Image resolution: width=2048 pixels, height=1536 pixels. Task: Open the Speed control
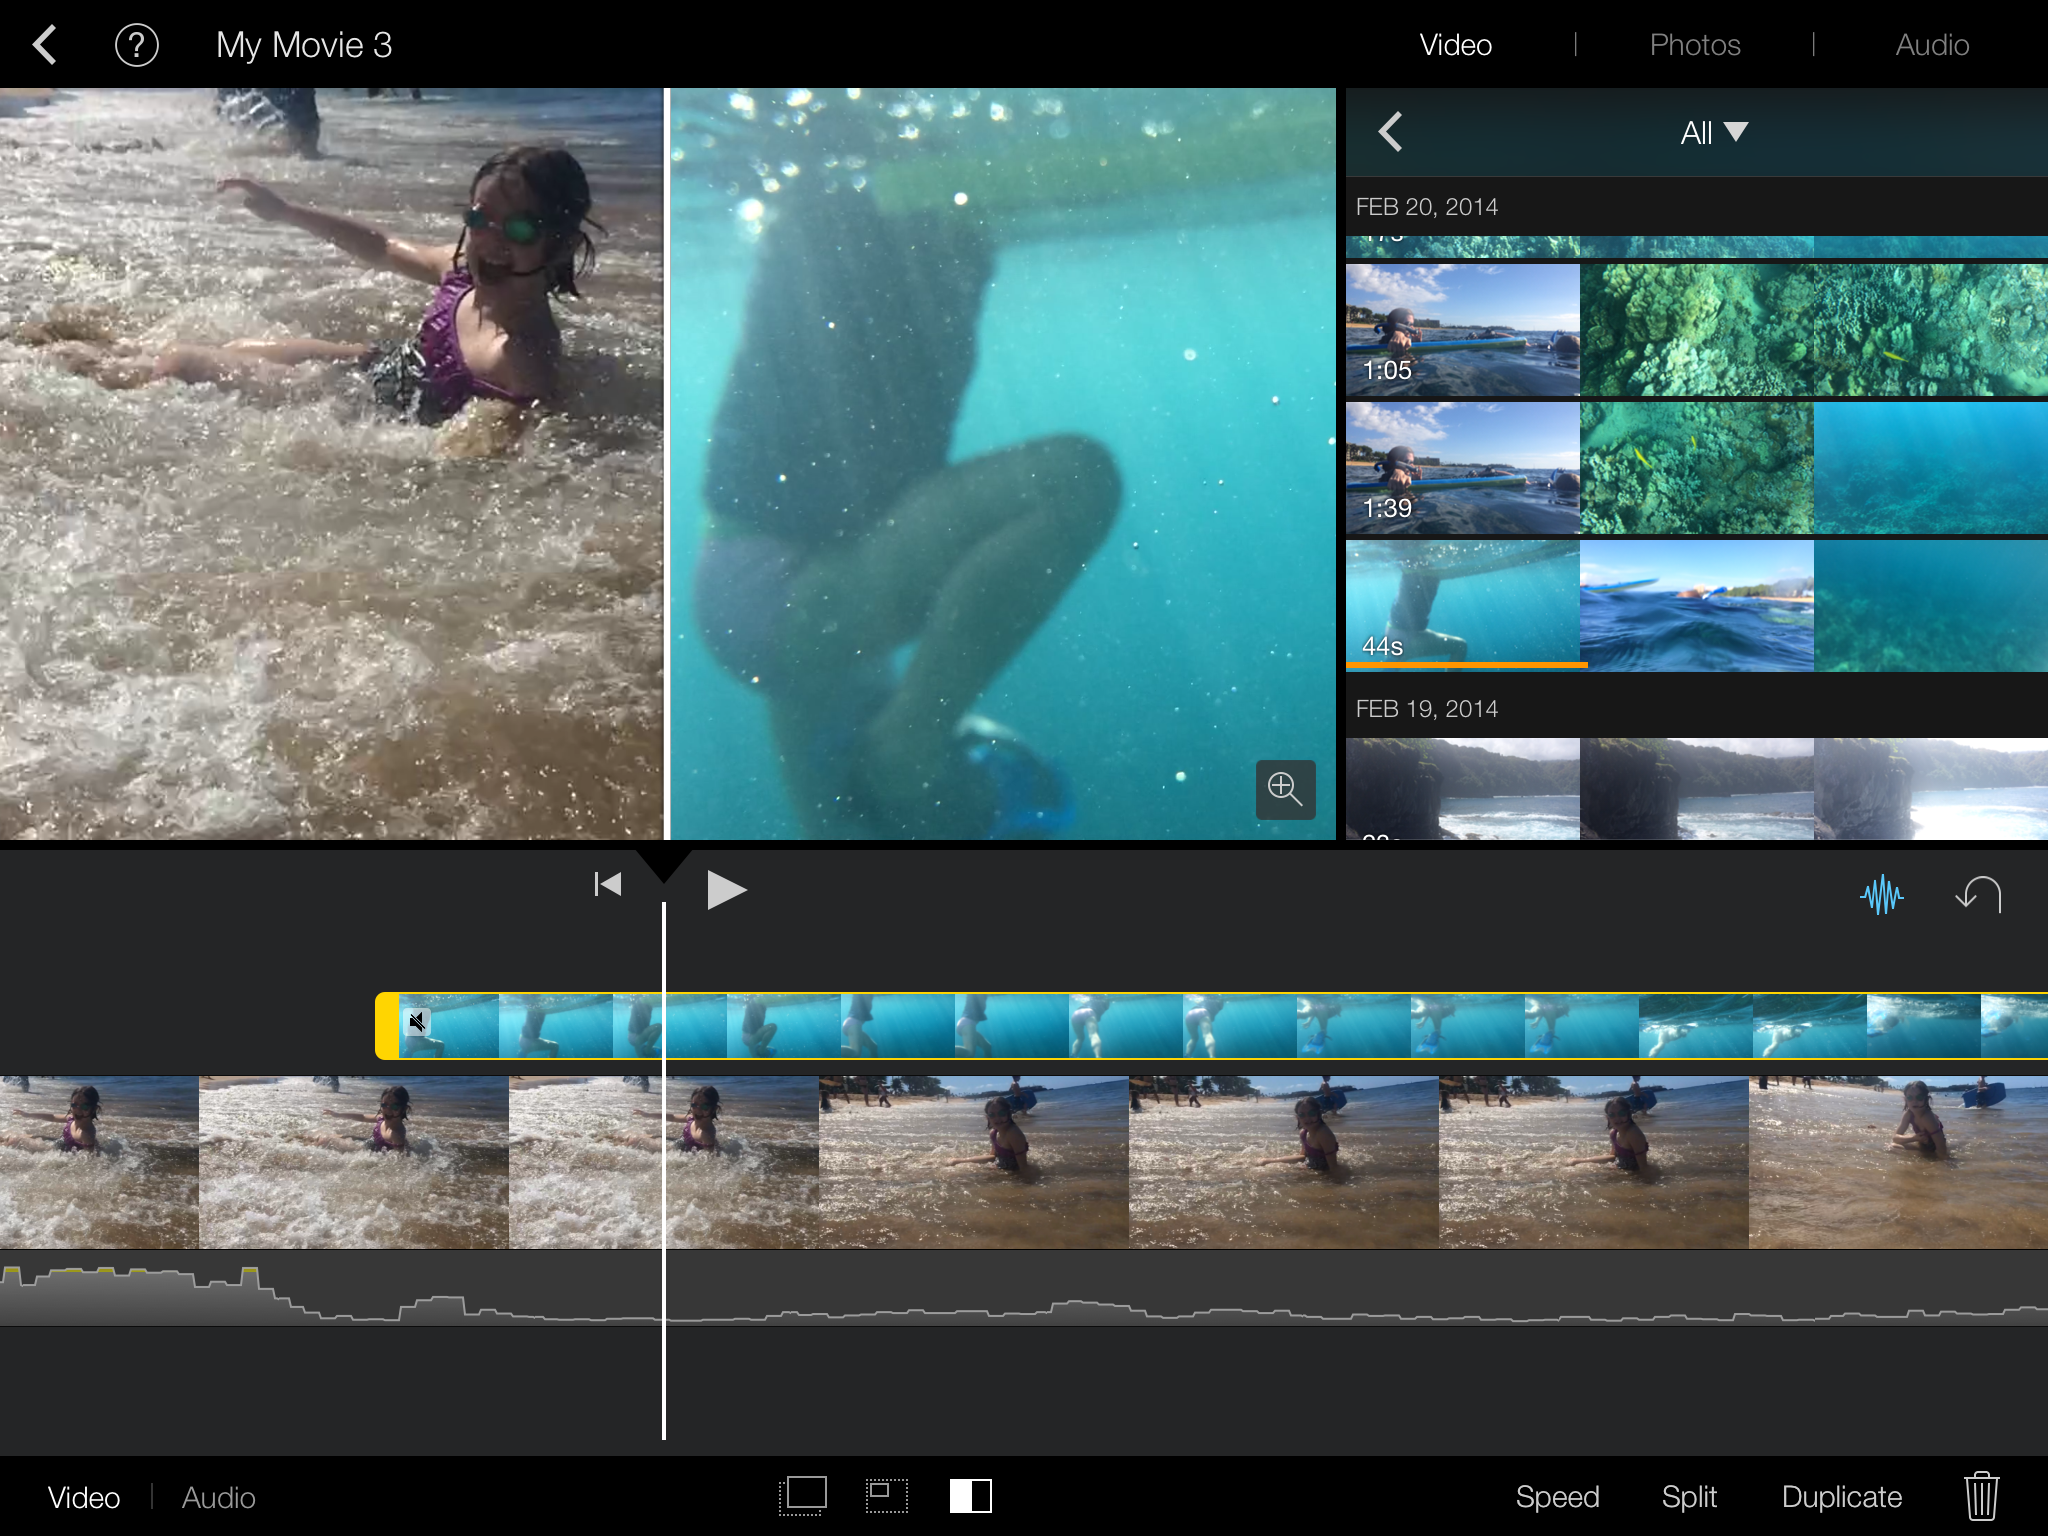tap(1557, 1496)
